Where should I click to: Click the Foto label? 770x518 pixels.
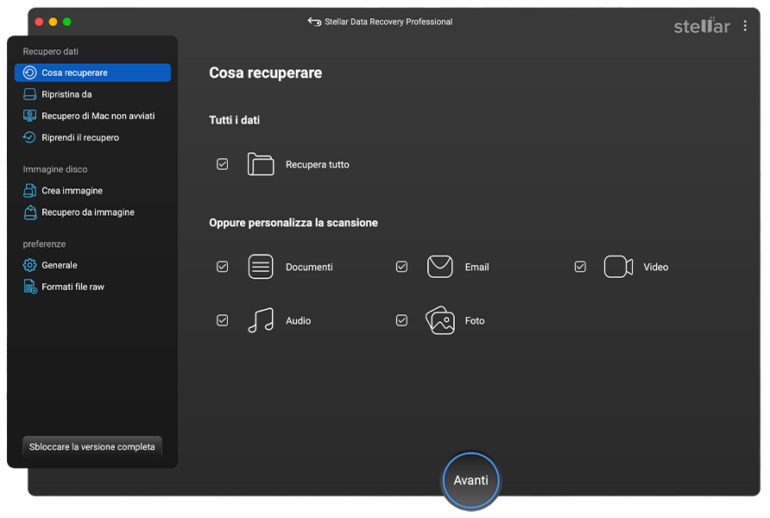pos(474,321)
